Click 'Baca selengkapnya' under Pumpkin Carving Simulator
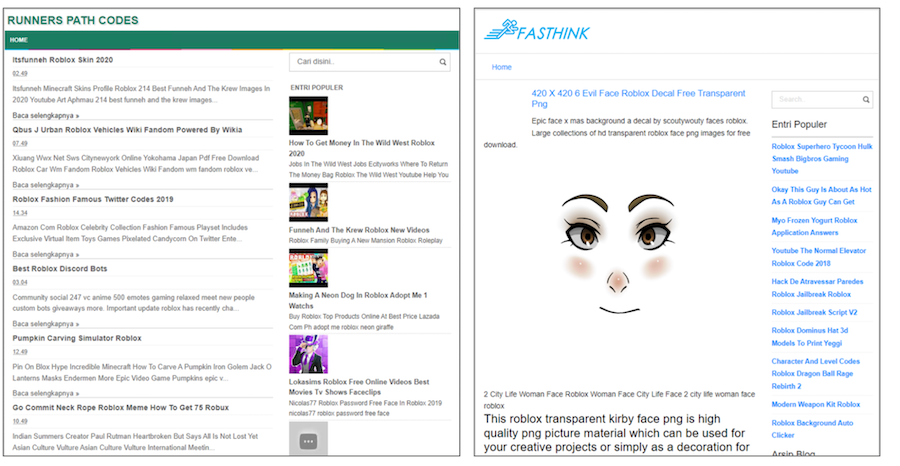The height and width of the screenshot is (466, 900). pos(46,393)
